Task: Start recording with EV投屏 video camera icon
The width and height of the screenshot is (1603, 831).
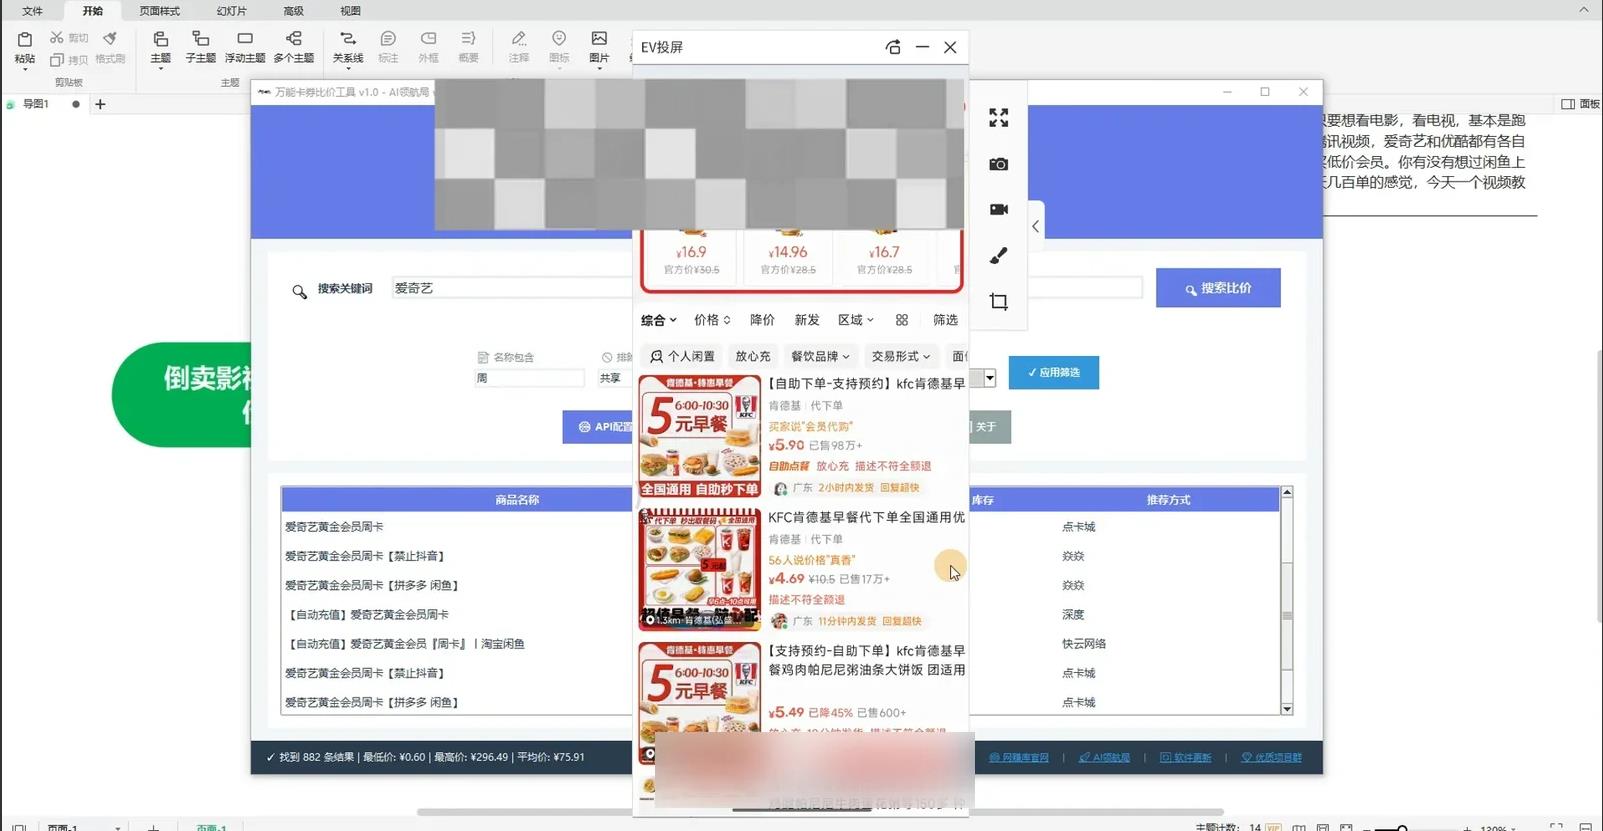Action: 998,210
